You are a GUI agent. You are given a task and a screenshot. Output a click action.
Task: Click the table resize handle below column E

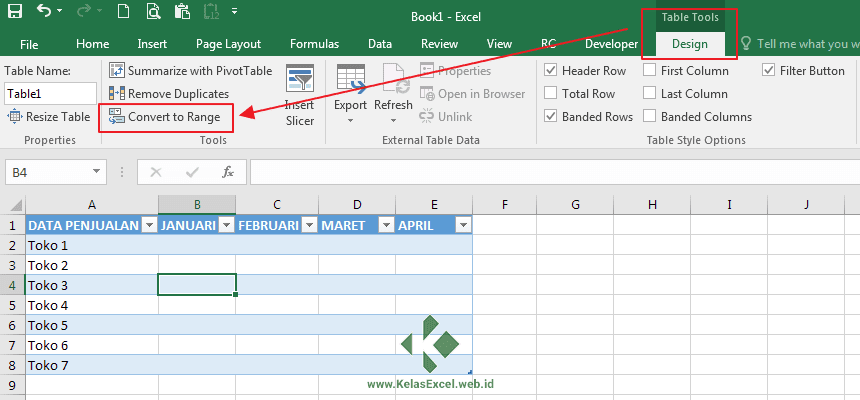click(470, 373)
